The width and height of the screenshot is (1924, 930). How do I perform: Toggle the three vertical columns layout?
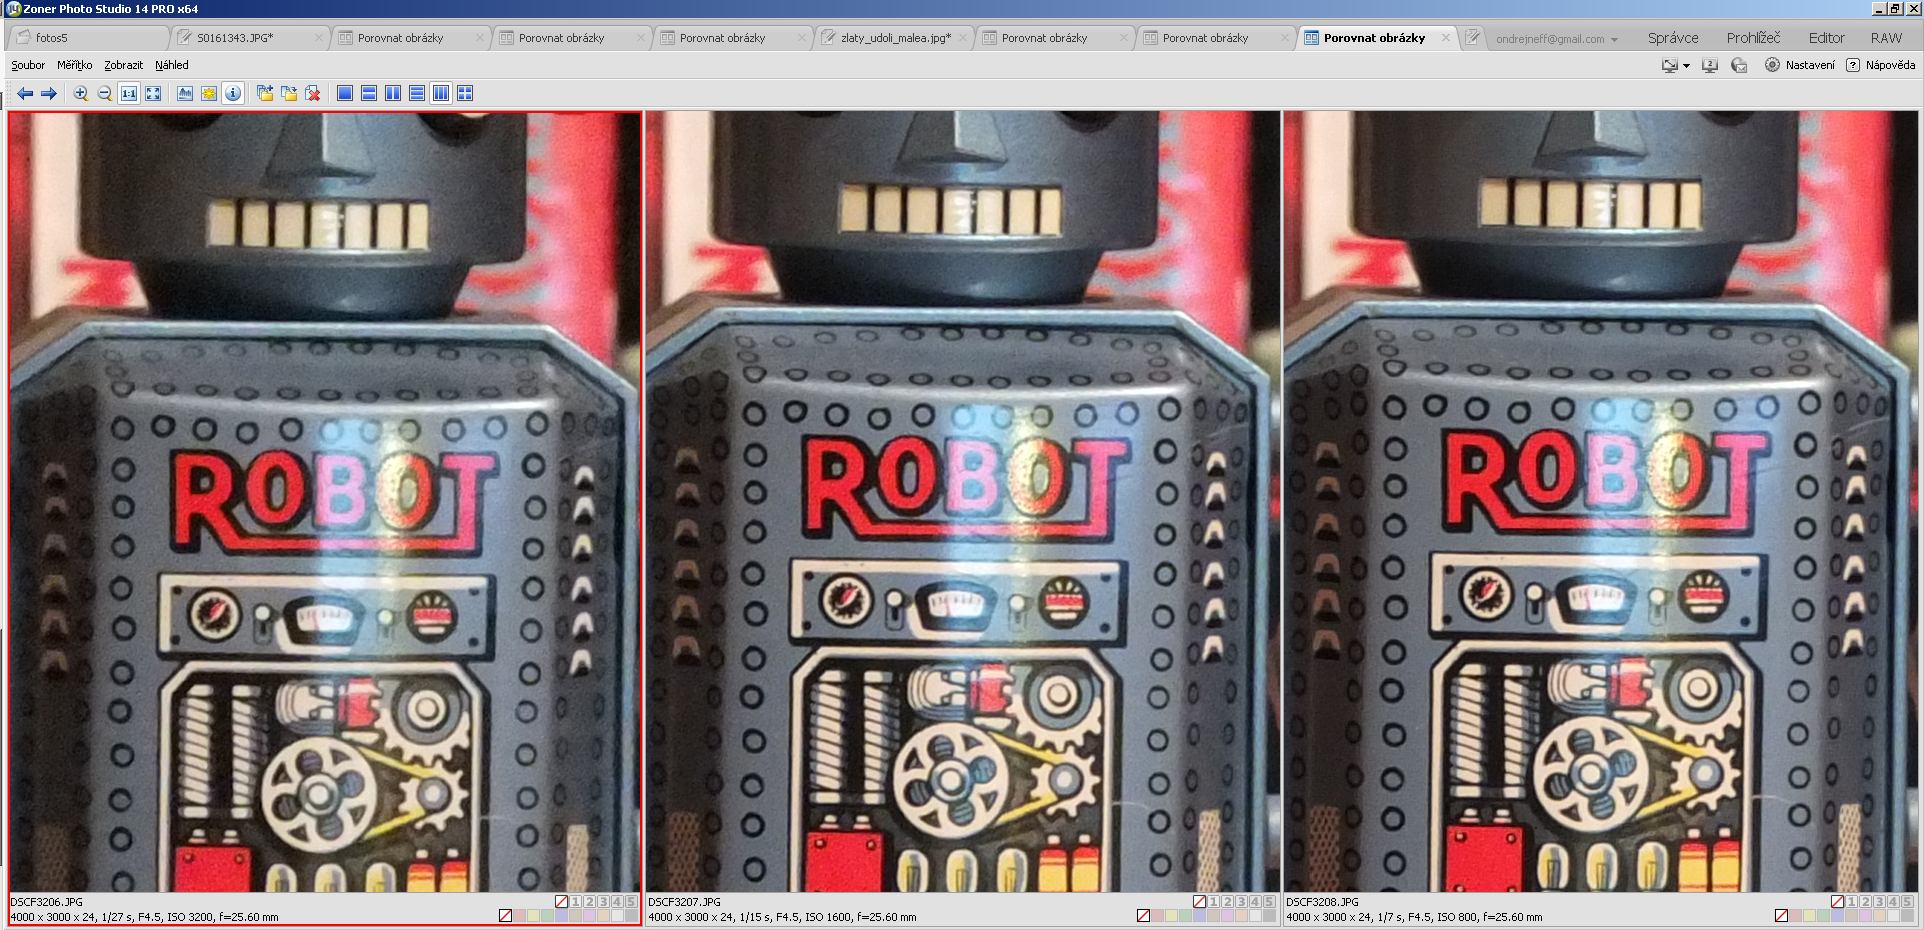441,93
